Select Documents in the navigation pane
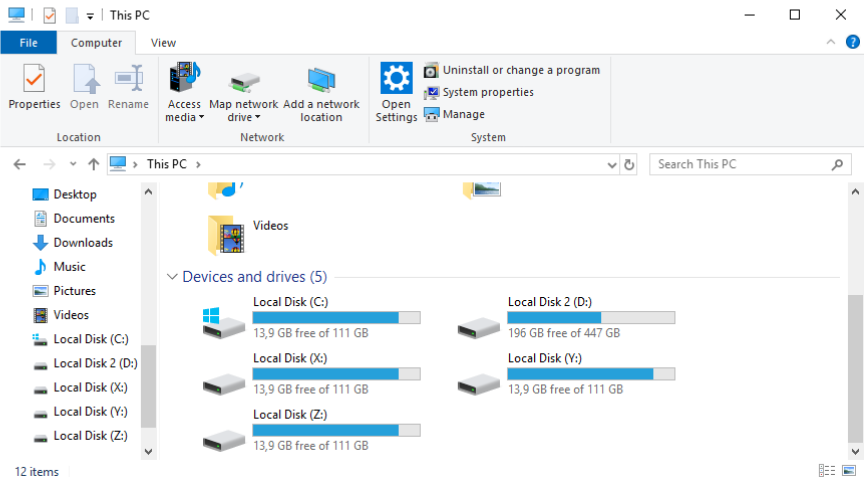 (84, 219)
